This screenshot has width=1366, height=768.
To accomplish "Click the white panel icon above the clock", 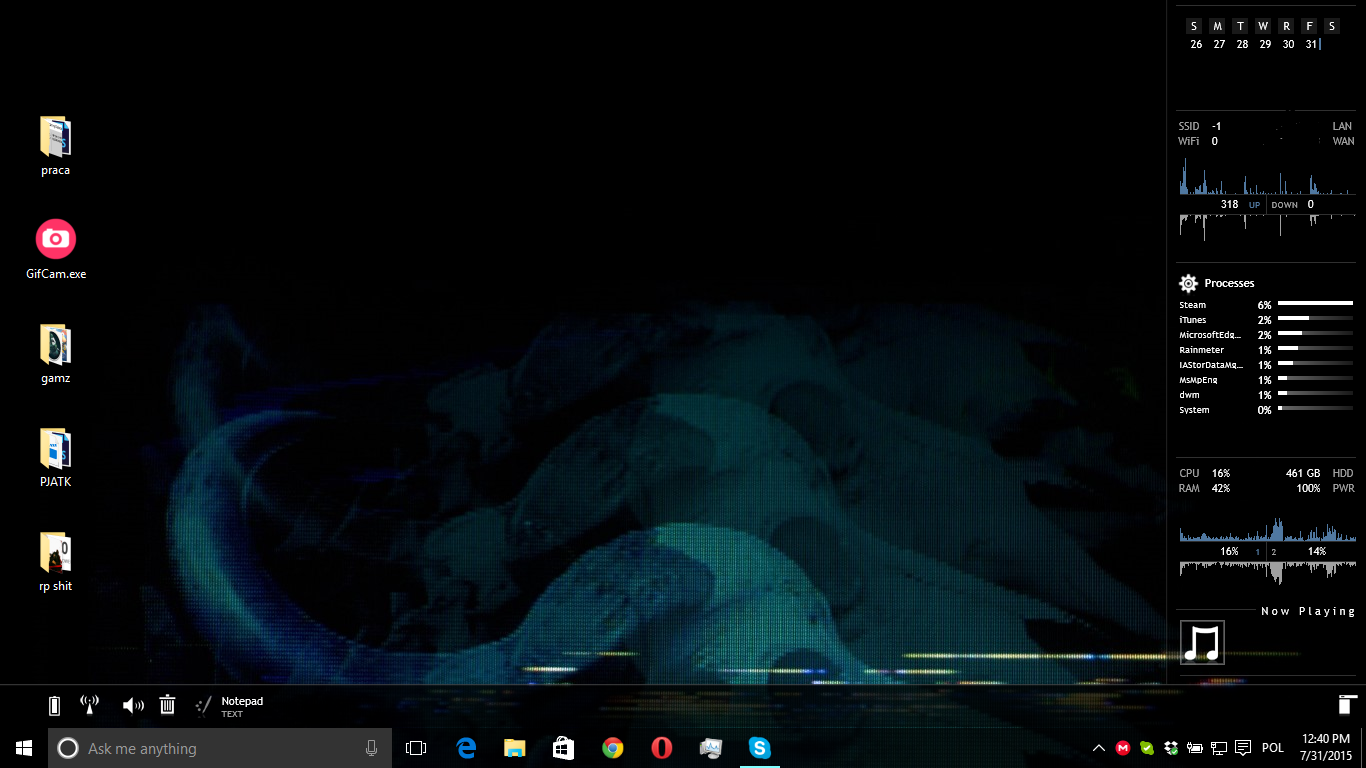I will (1347, 704).
